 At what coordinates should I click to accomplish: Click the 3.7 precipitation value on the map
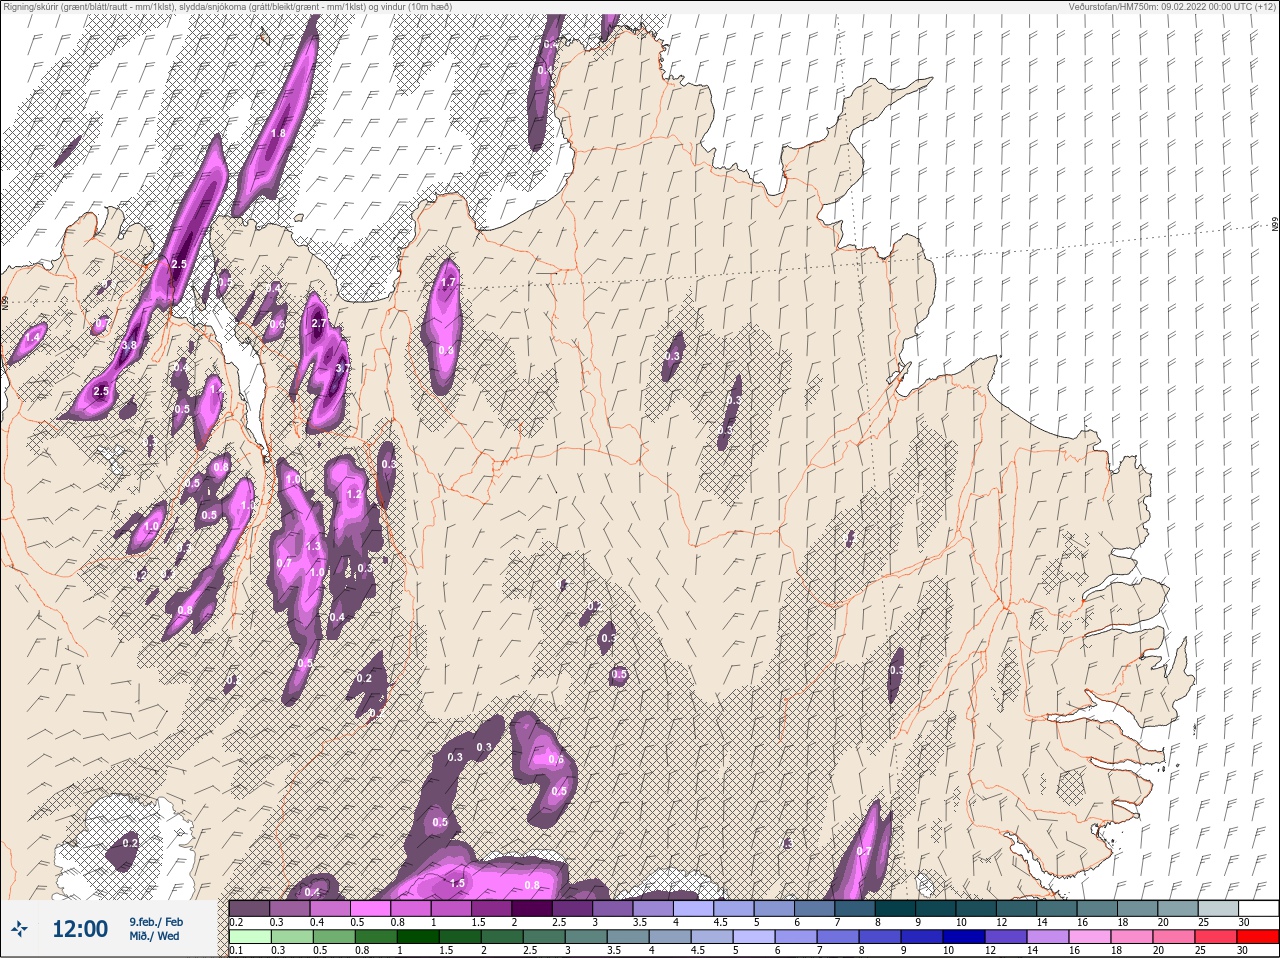(342, 368)
